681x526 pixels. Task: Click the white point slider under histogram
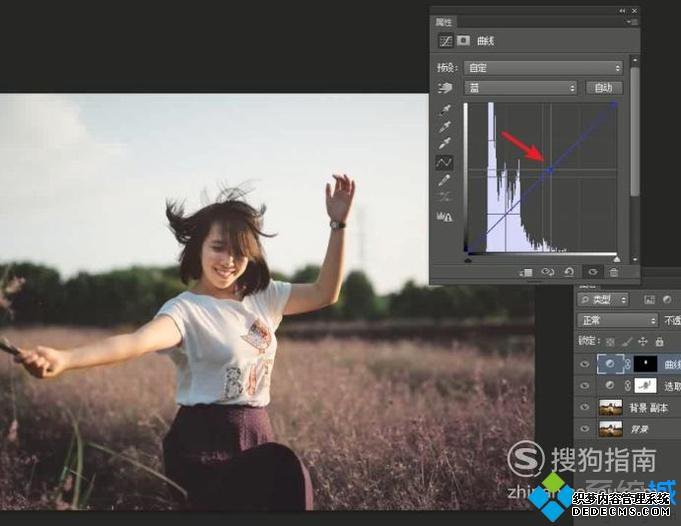616,258
